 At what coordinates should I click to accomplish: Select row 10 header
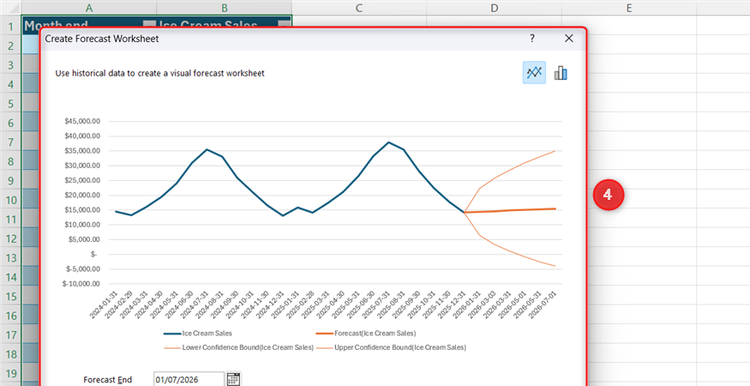[x=10, y=199]
